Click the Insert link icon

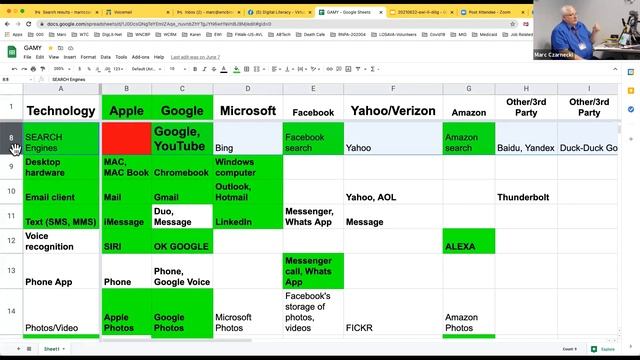click(x=329, y=69)
